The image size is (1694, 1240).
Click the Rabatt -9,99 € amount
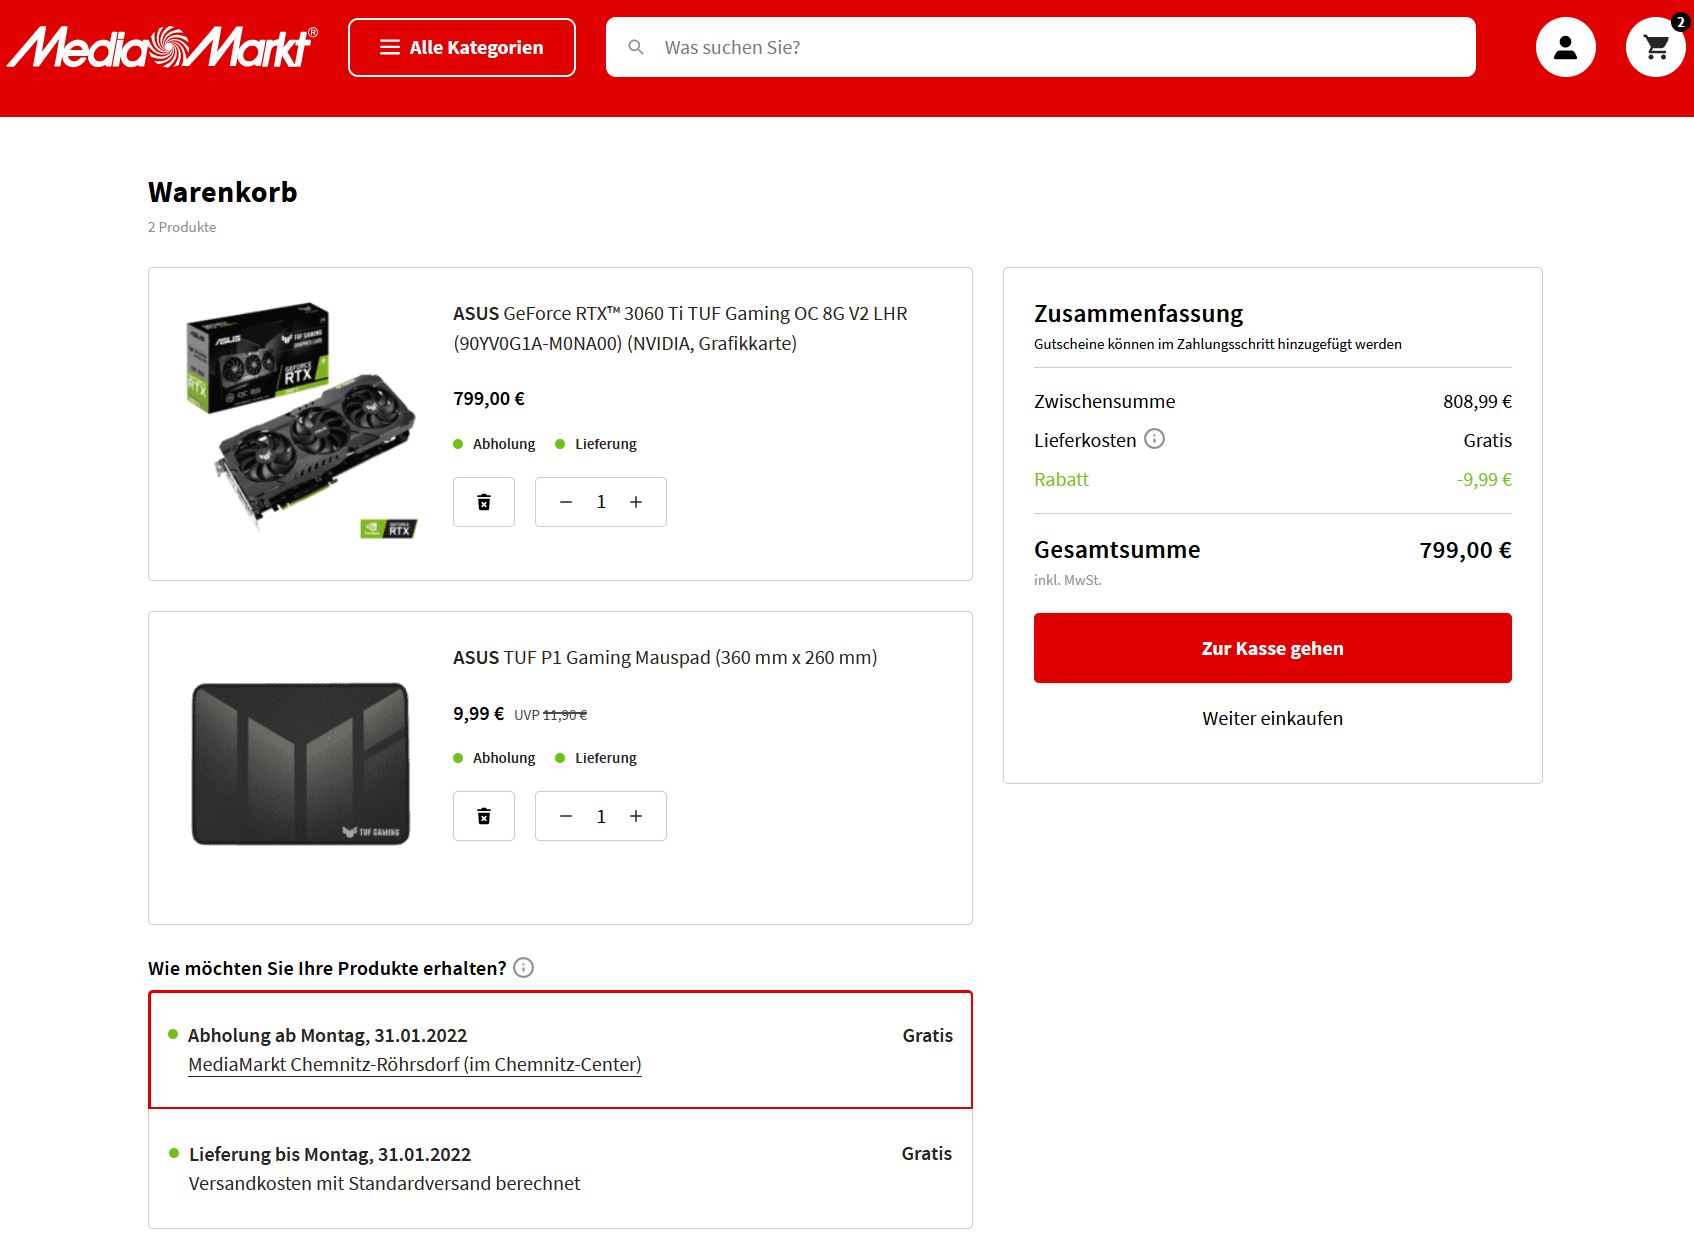tap(1484, 479)
